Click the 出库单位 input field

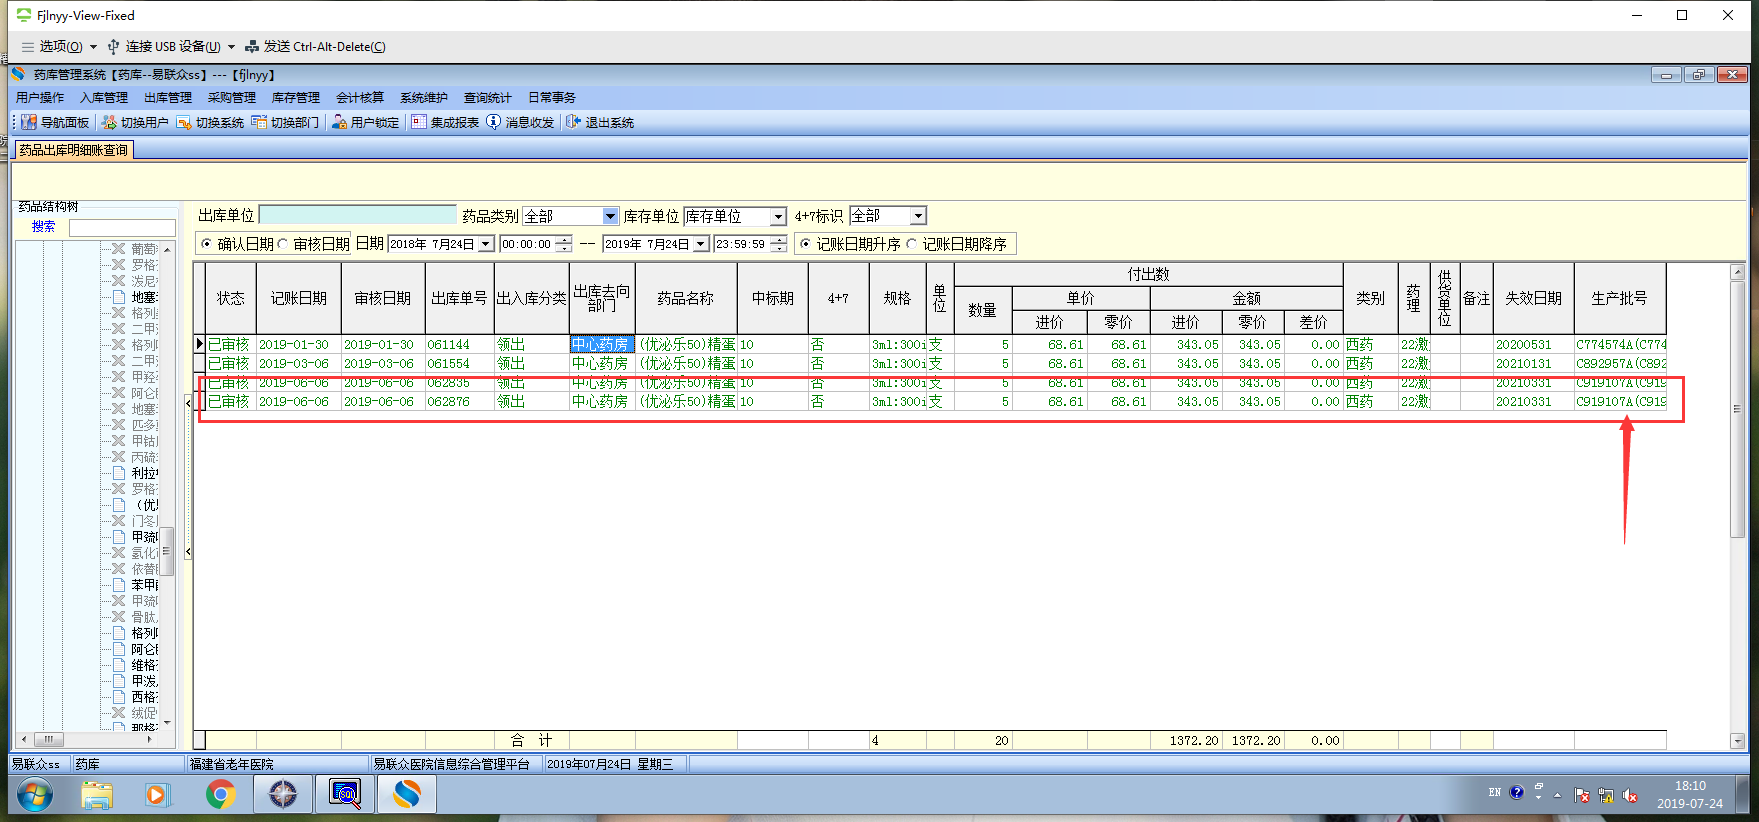357,215
